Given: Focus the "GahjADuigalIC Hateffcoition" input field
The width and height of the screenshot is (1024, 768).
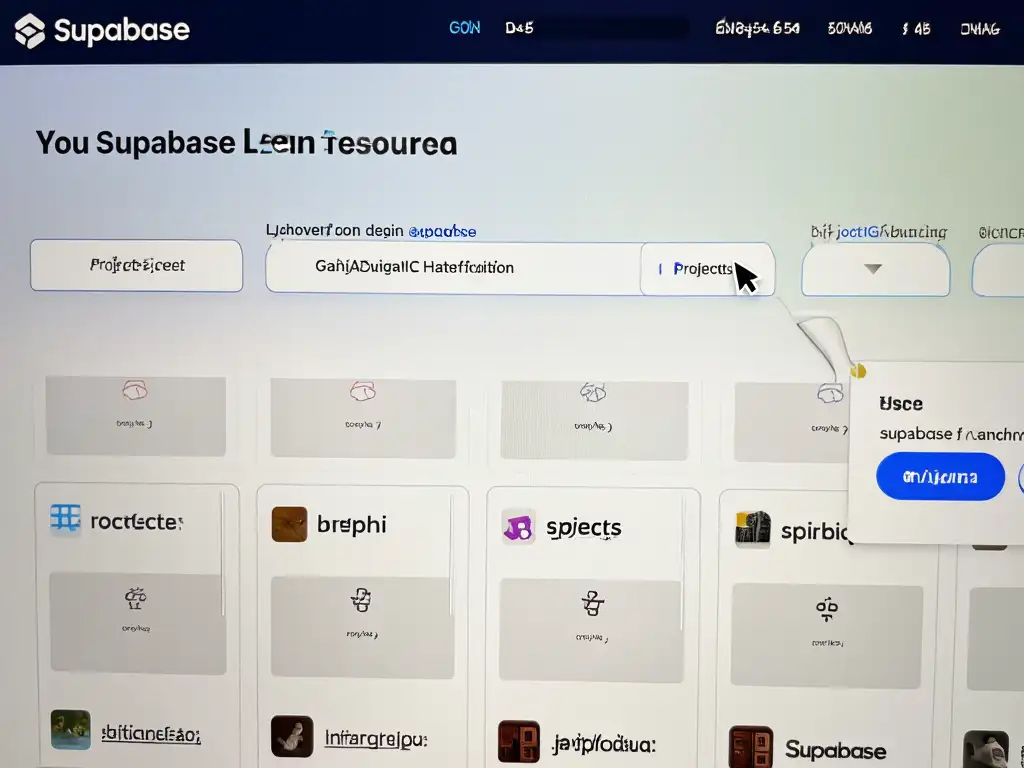Looking at the screenshot, I should click(453, 268).
